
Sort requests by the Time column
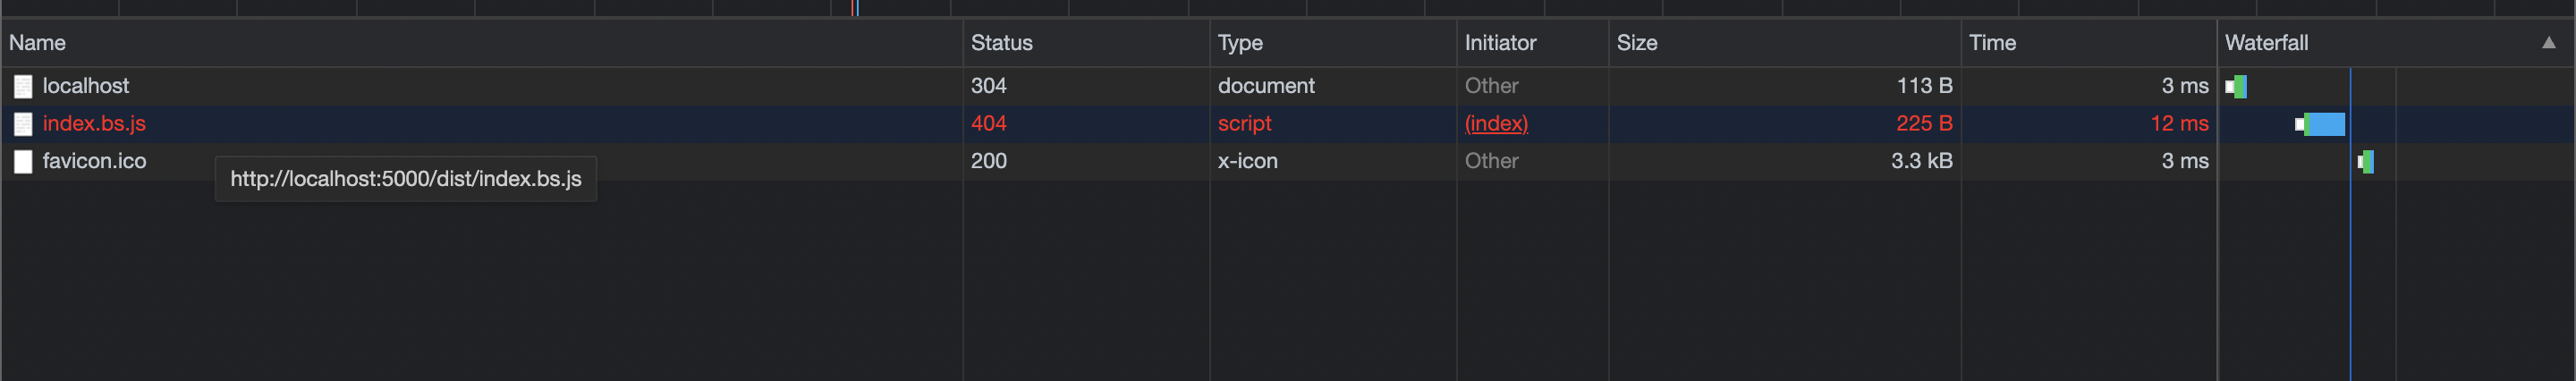pyautogui.click(x=2088, y=43)
